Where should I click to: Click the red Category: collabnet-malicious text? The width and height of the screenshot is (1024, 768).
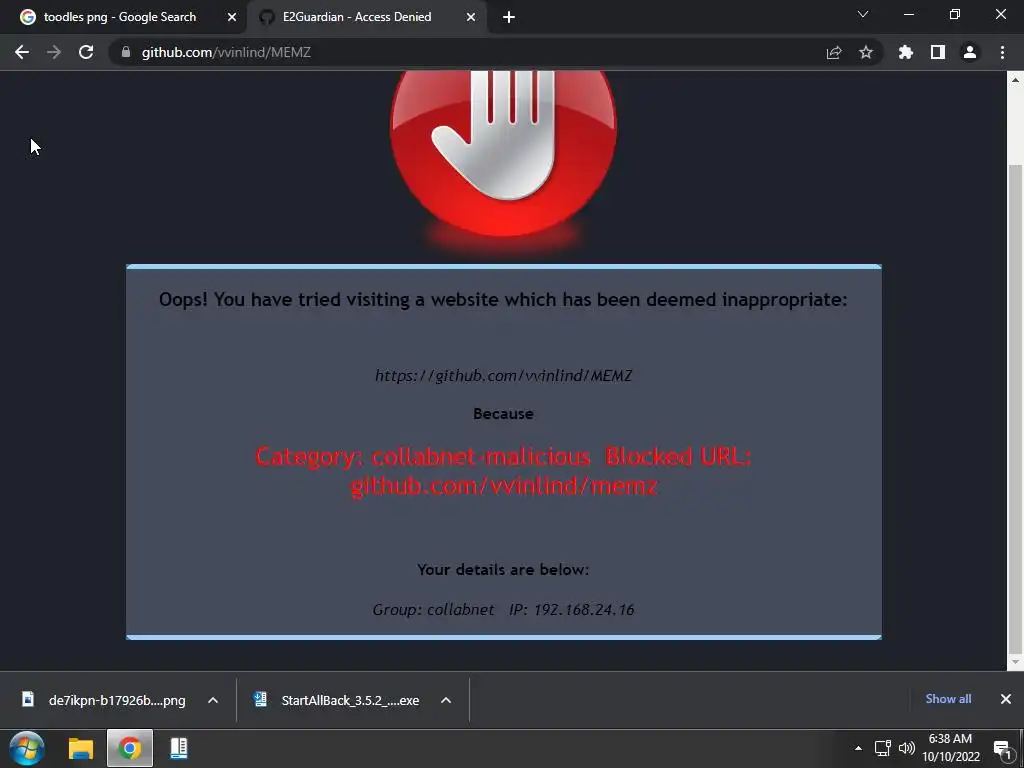(504, 471)
